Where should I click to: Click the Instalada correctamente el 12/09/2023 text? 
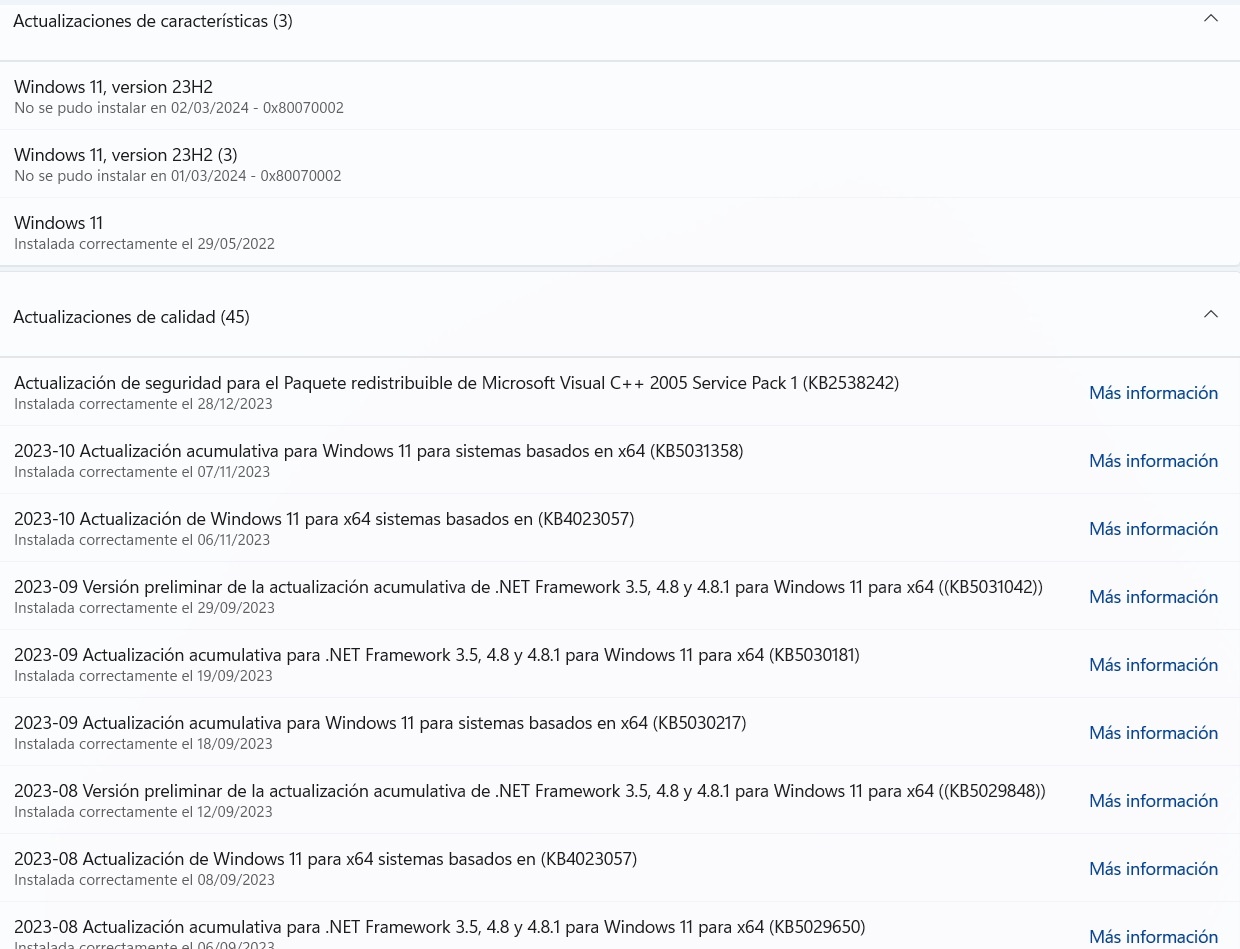click(x=143, y=812)
